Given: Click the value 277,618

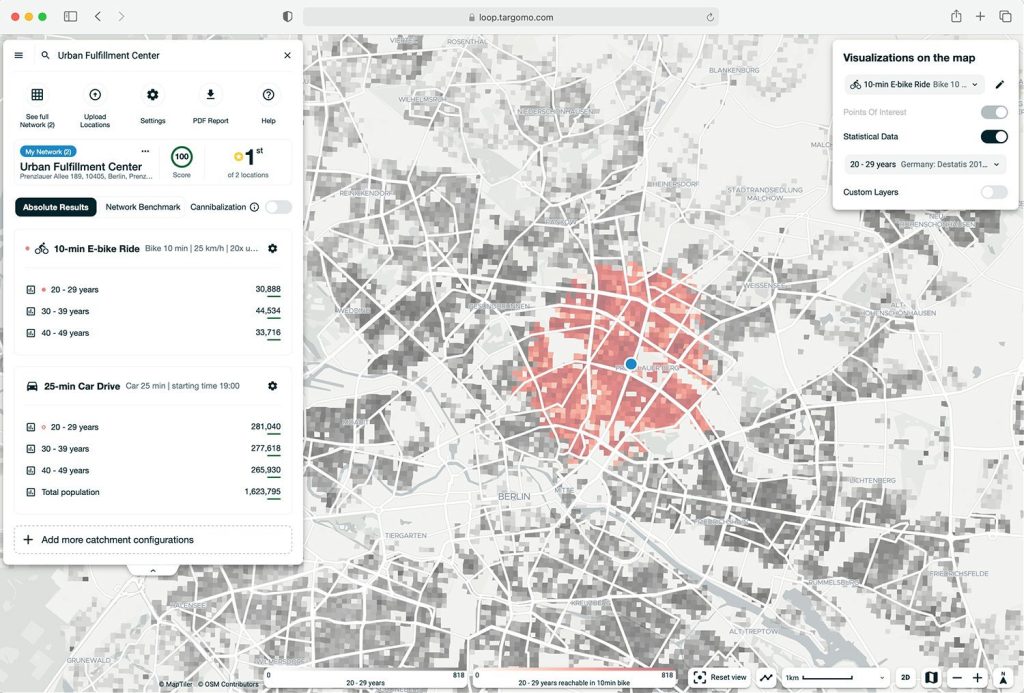Looking at the screenshot, I should pyautogui.click(x=266, y=448).
